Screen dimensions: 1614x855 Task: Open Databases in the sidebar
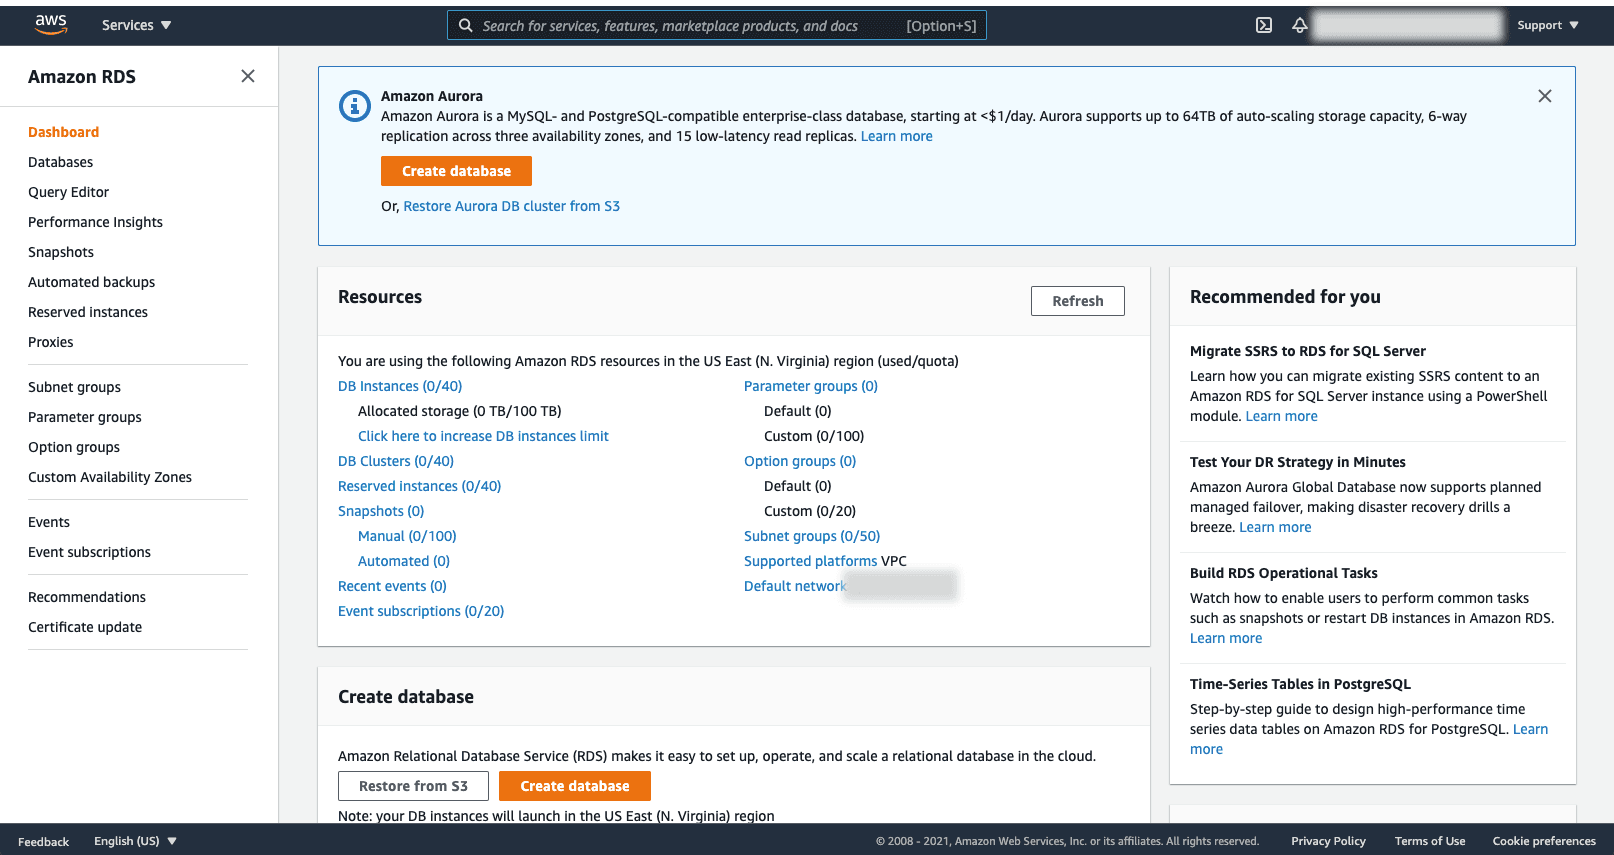click(60, 162)
